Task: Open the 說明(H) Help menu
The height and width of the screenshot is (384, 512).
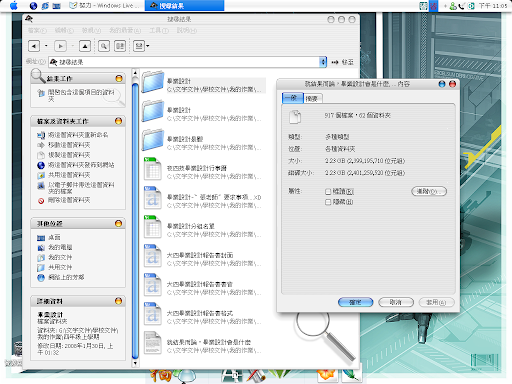Action: click(x=187, y=31)
